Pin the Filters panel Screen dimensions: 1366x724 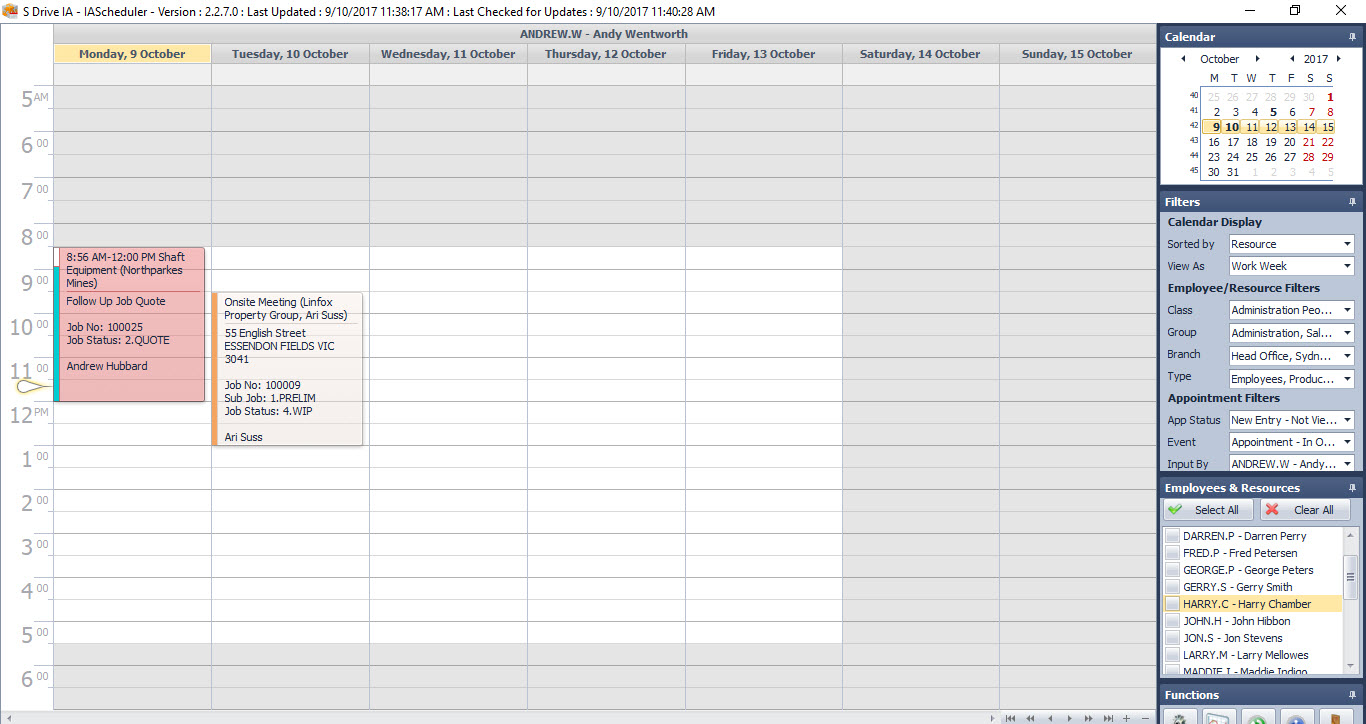[x=1352, y=202]
